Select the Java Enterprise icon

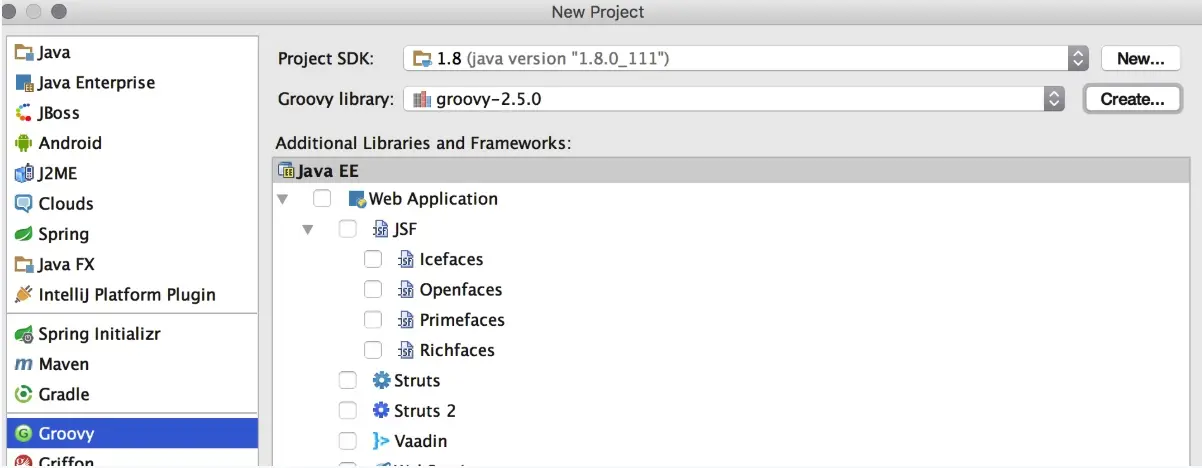pyautogui.click(x=24, y=83)
